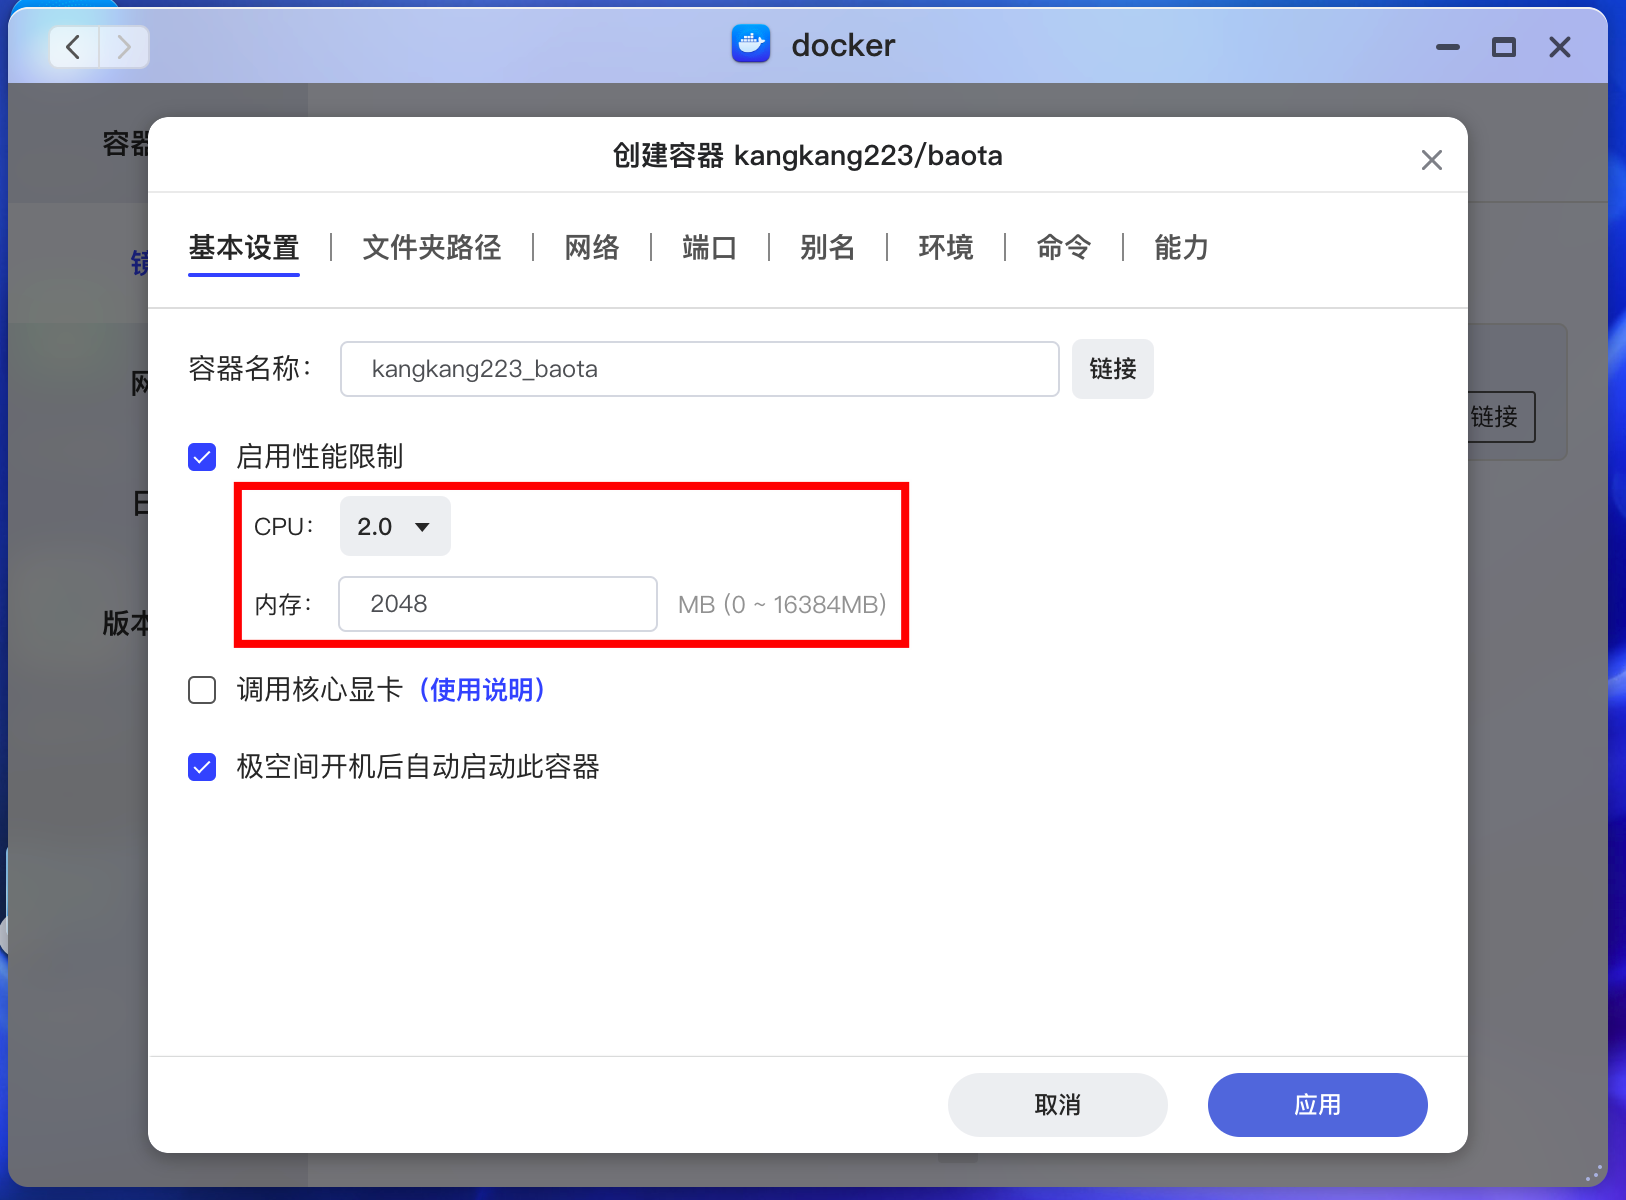Screen dimensions: 1626x1200
Task: Maximize the docker window
Action: coord(1504,47)
